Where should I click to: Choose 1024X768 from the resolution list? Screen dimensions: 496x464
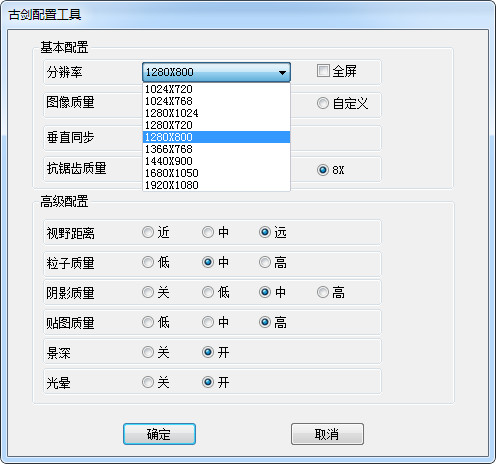pyautogui.click(x=216, y=101)
